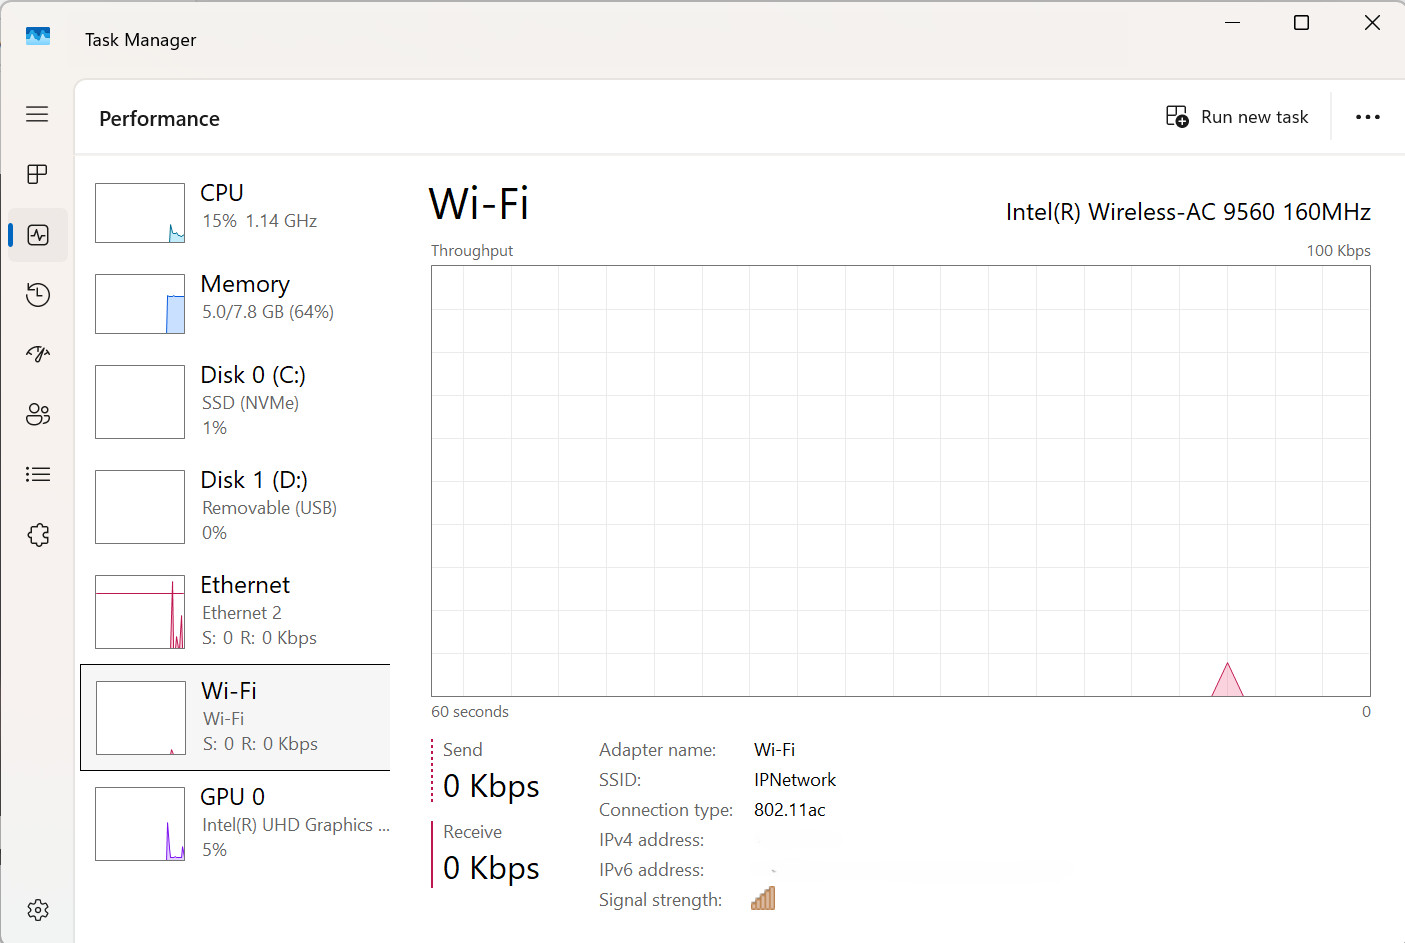
Task: Open the Users page icon
Action: [38, 414]
